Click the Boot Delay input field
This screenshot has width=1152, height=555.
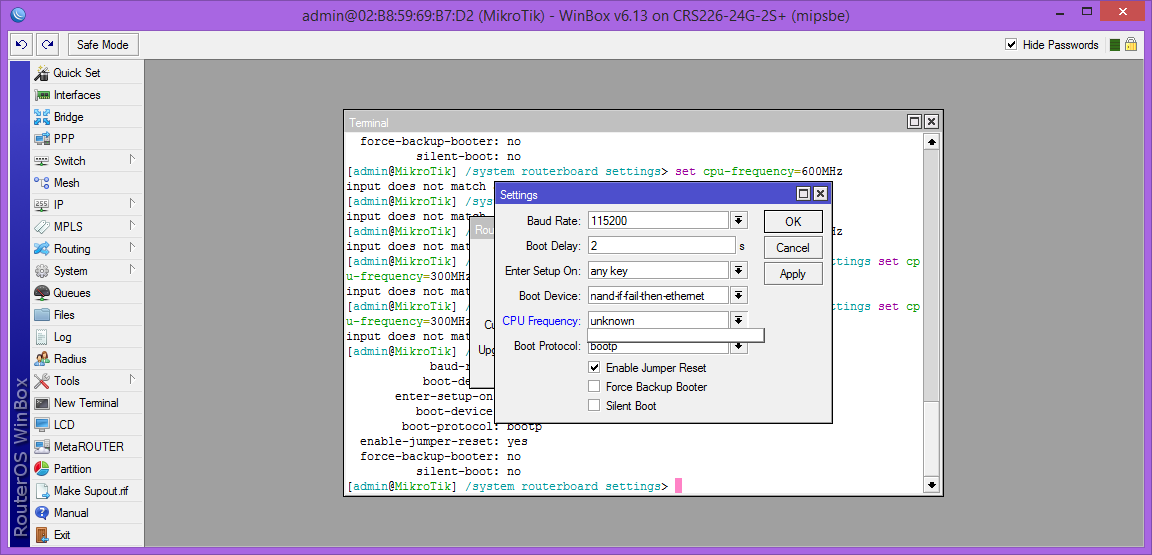(x=662, y=246)
